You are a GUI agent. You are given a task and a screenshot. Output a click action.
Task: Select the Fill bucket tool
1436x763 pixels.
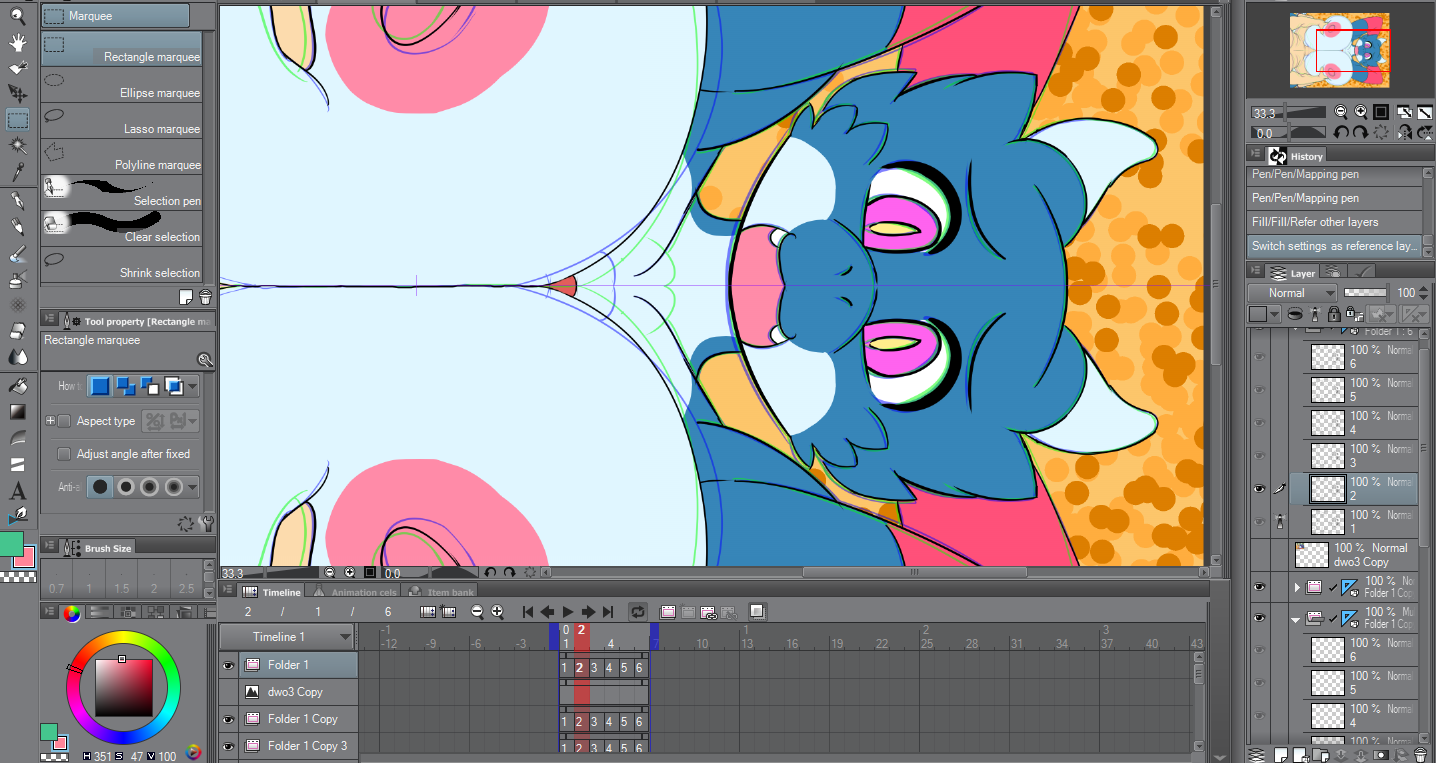point(17,385)
